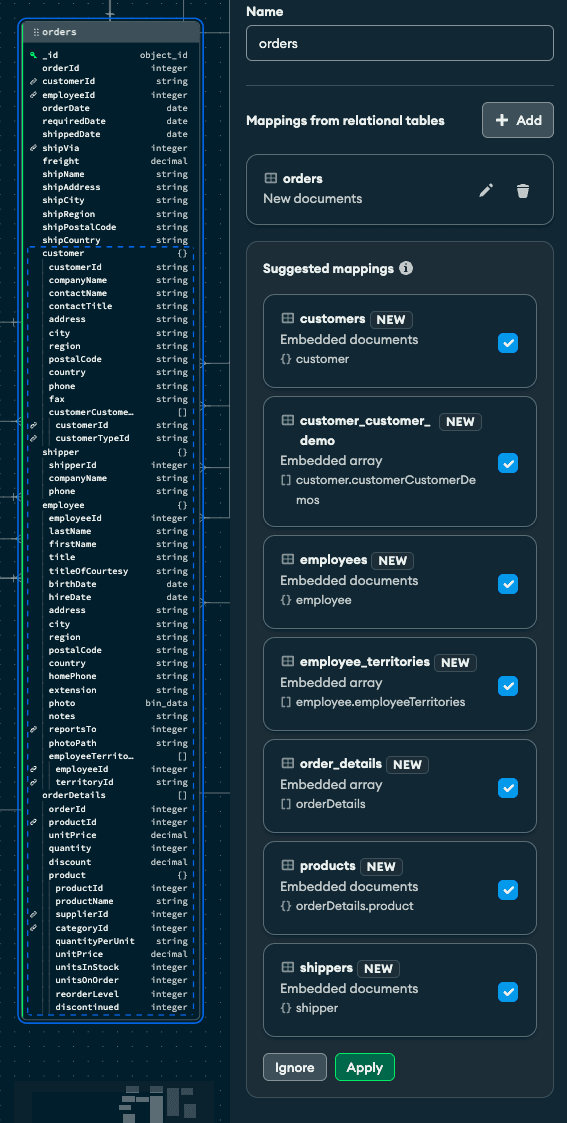Select the customerCustome… array row
567x1123 pixels.
click(x=111, y=413)
